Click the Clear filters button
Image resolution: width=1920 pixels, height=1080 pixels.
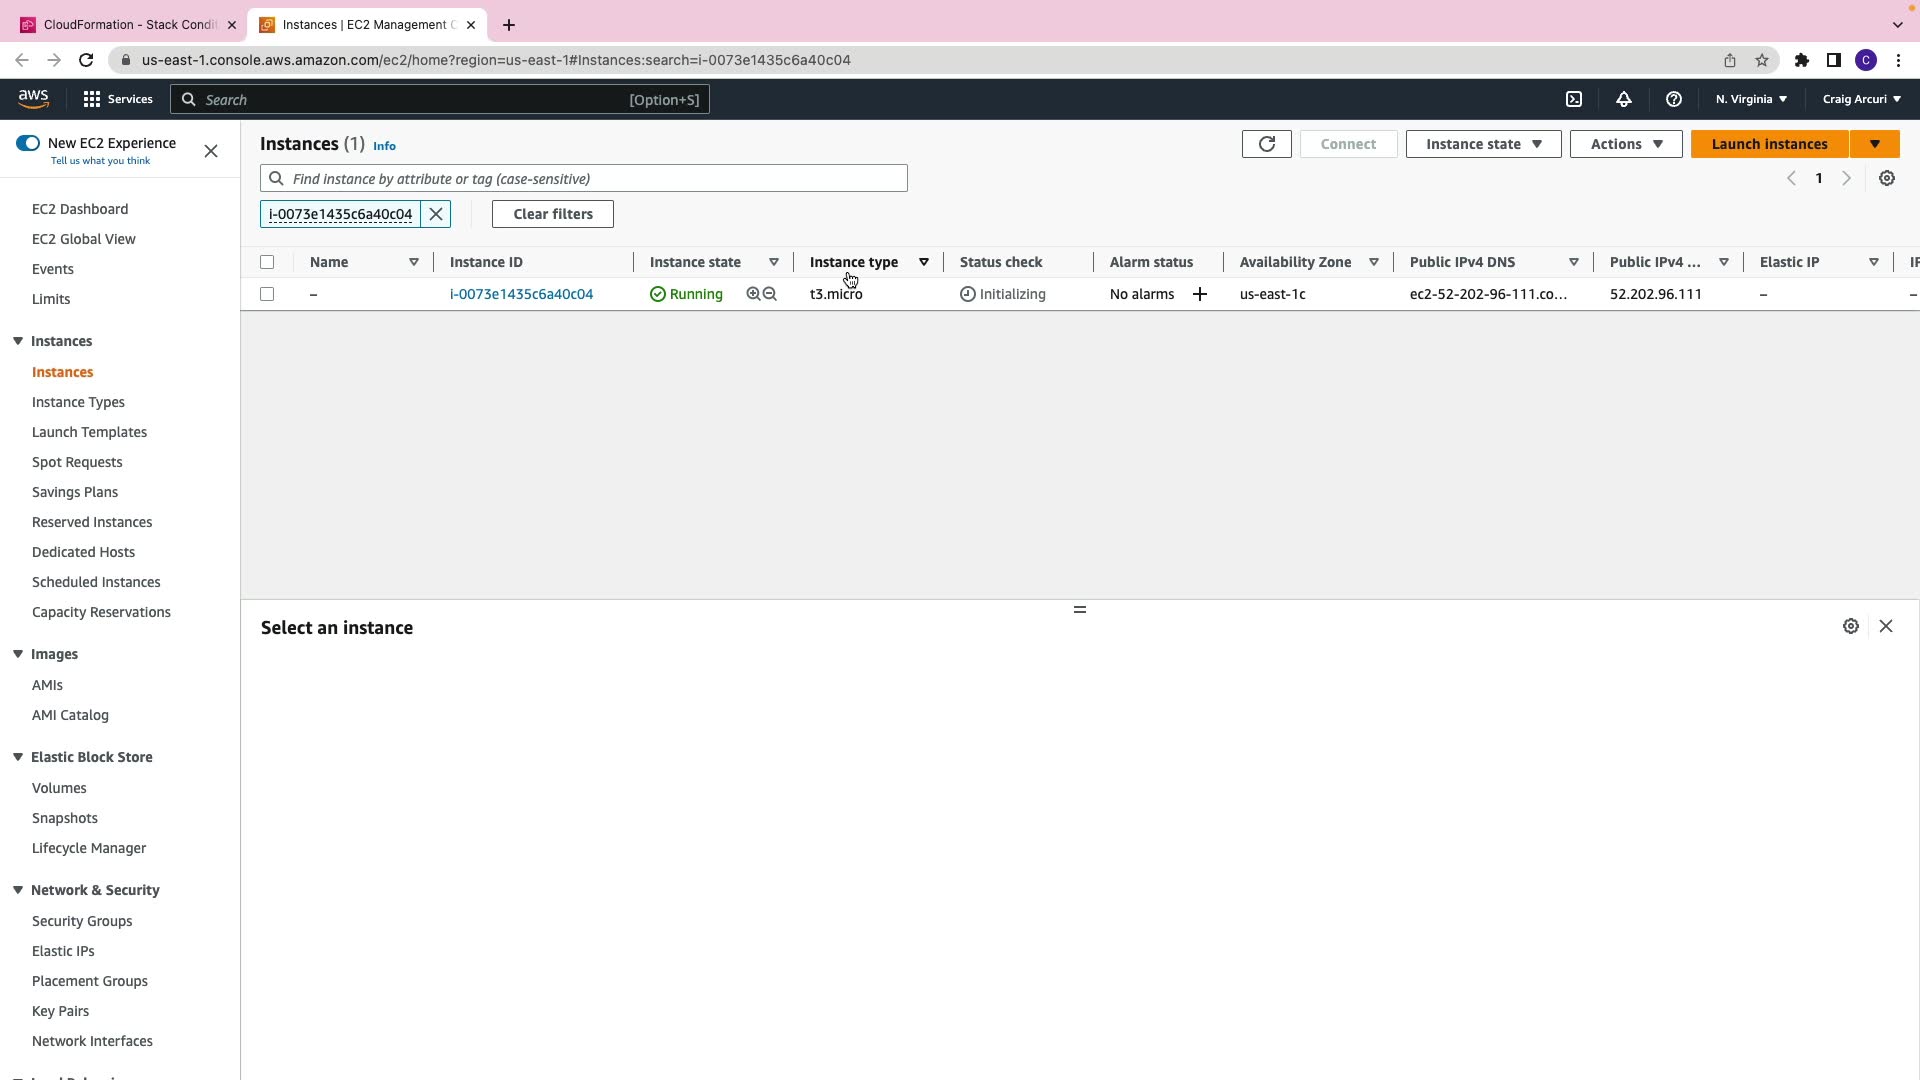pos(552,214)
